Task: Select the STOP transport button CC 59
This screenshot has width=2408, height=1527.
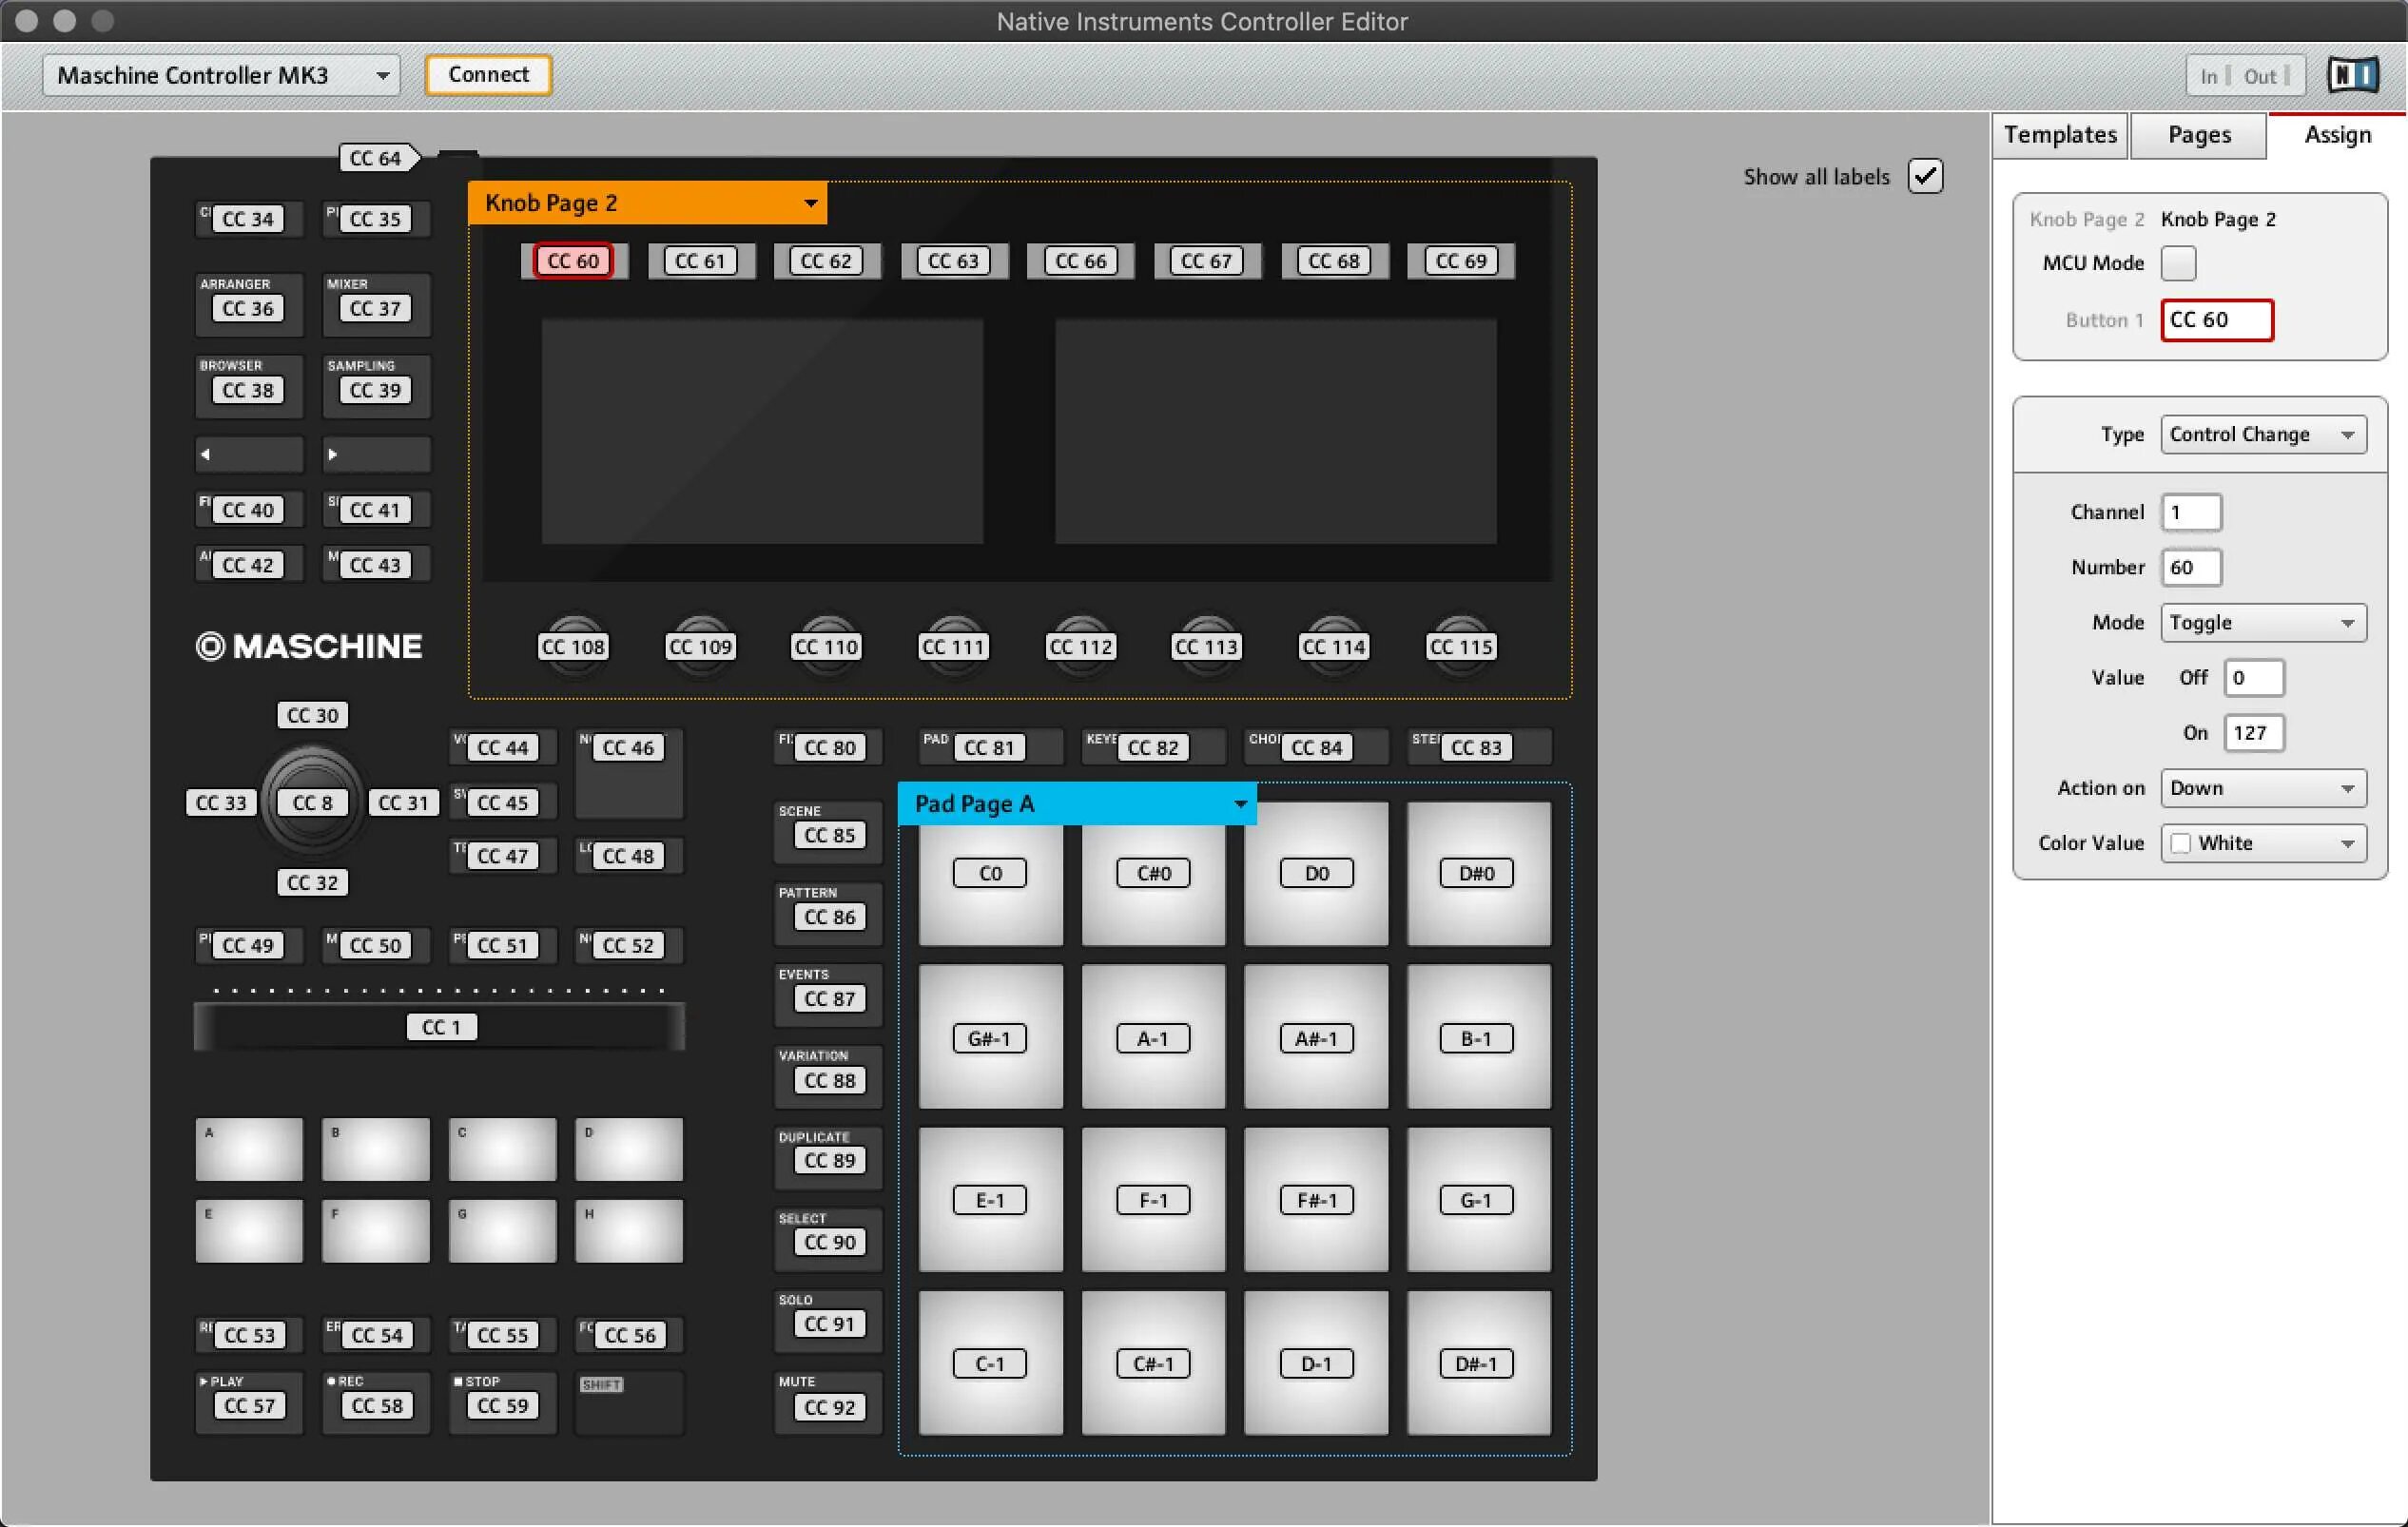Action: tap(502, 1405)
